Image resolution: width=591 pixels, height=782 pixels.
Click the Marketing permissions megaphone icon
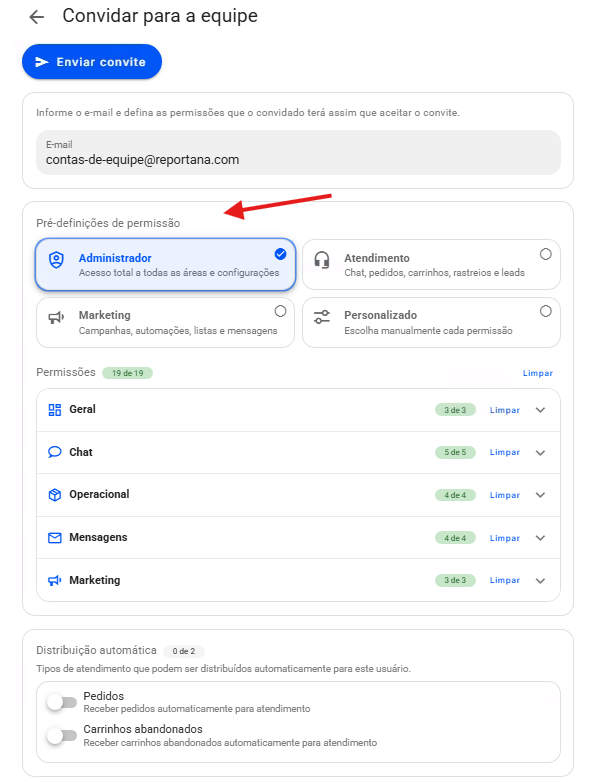pos(55,581)
